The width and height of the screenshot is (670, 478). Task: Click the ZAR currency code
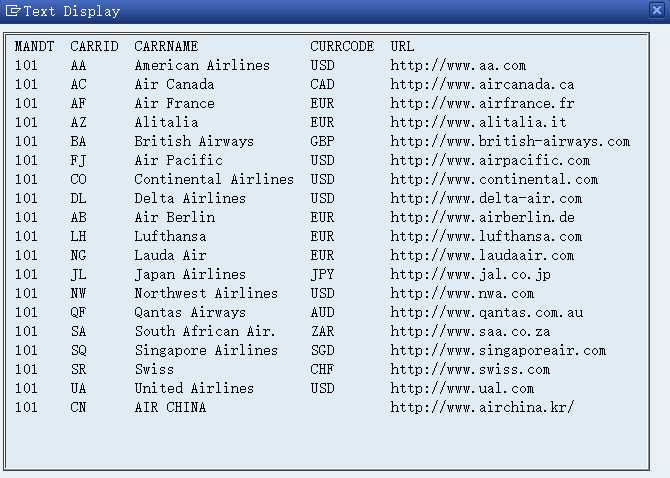[x=322, y=331]
